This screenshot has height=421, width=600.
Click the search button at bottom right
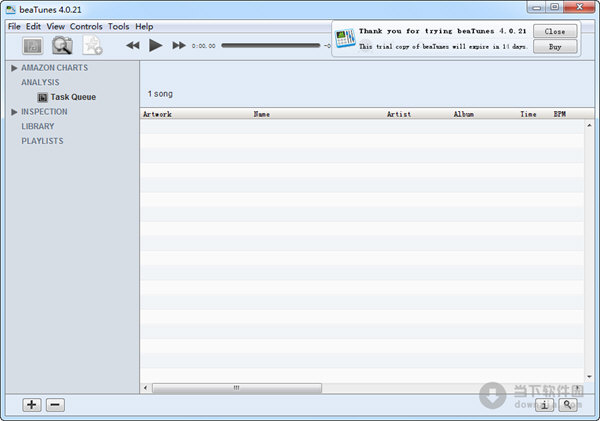click(x=568, y=405)
